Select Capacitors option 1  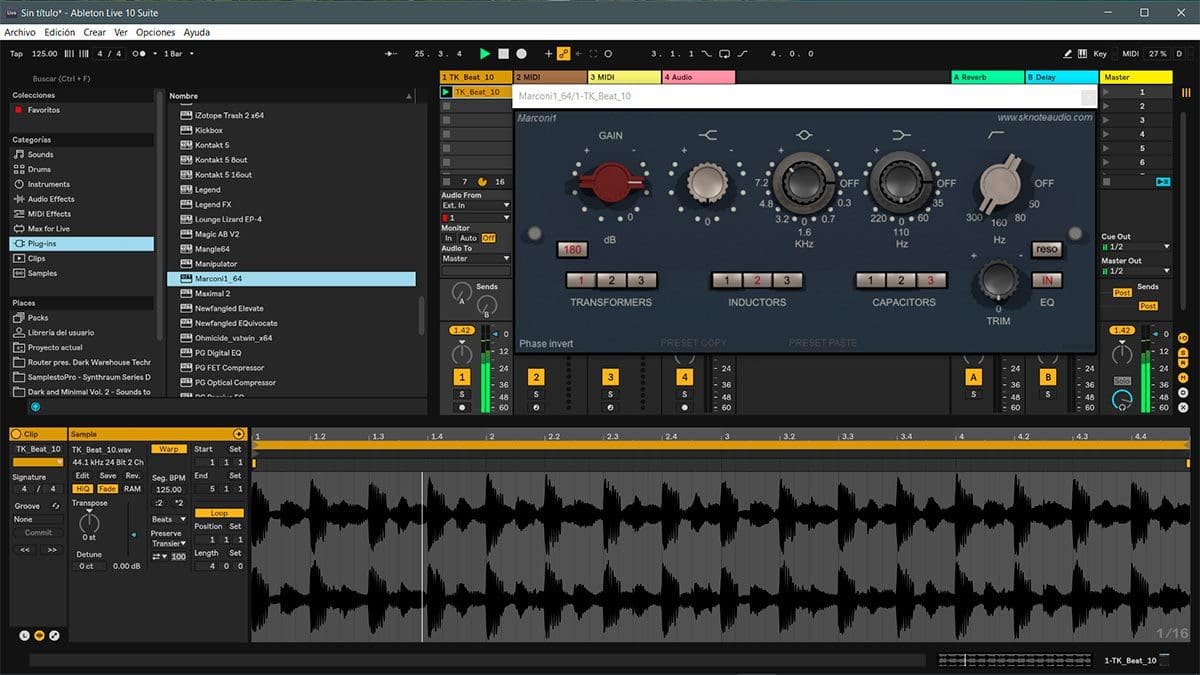click(871, 281)
